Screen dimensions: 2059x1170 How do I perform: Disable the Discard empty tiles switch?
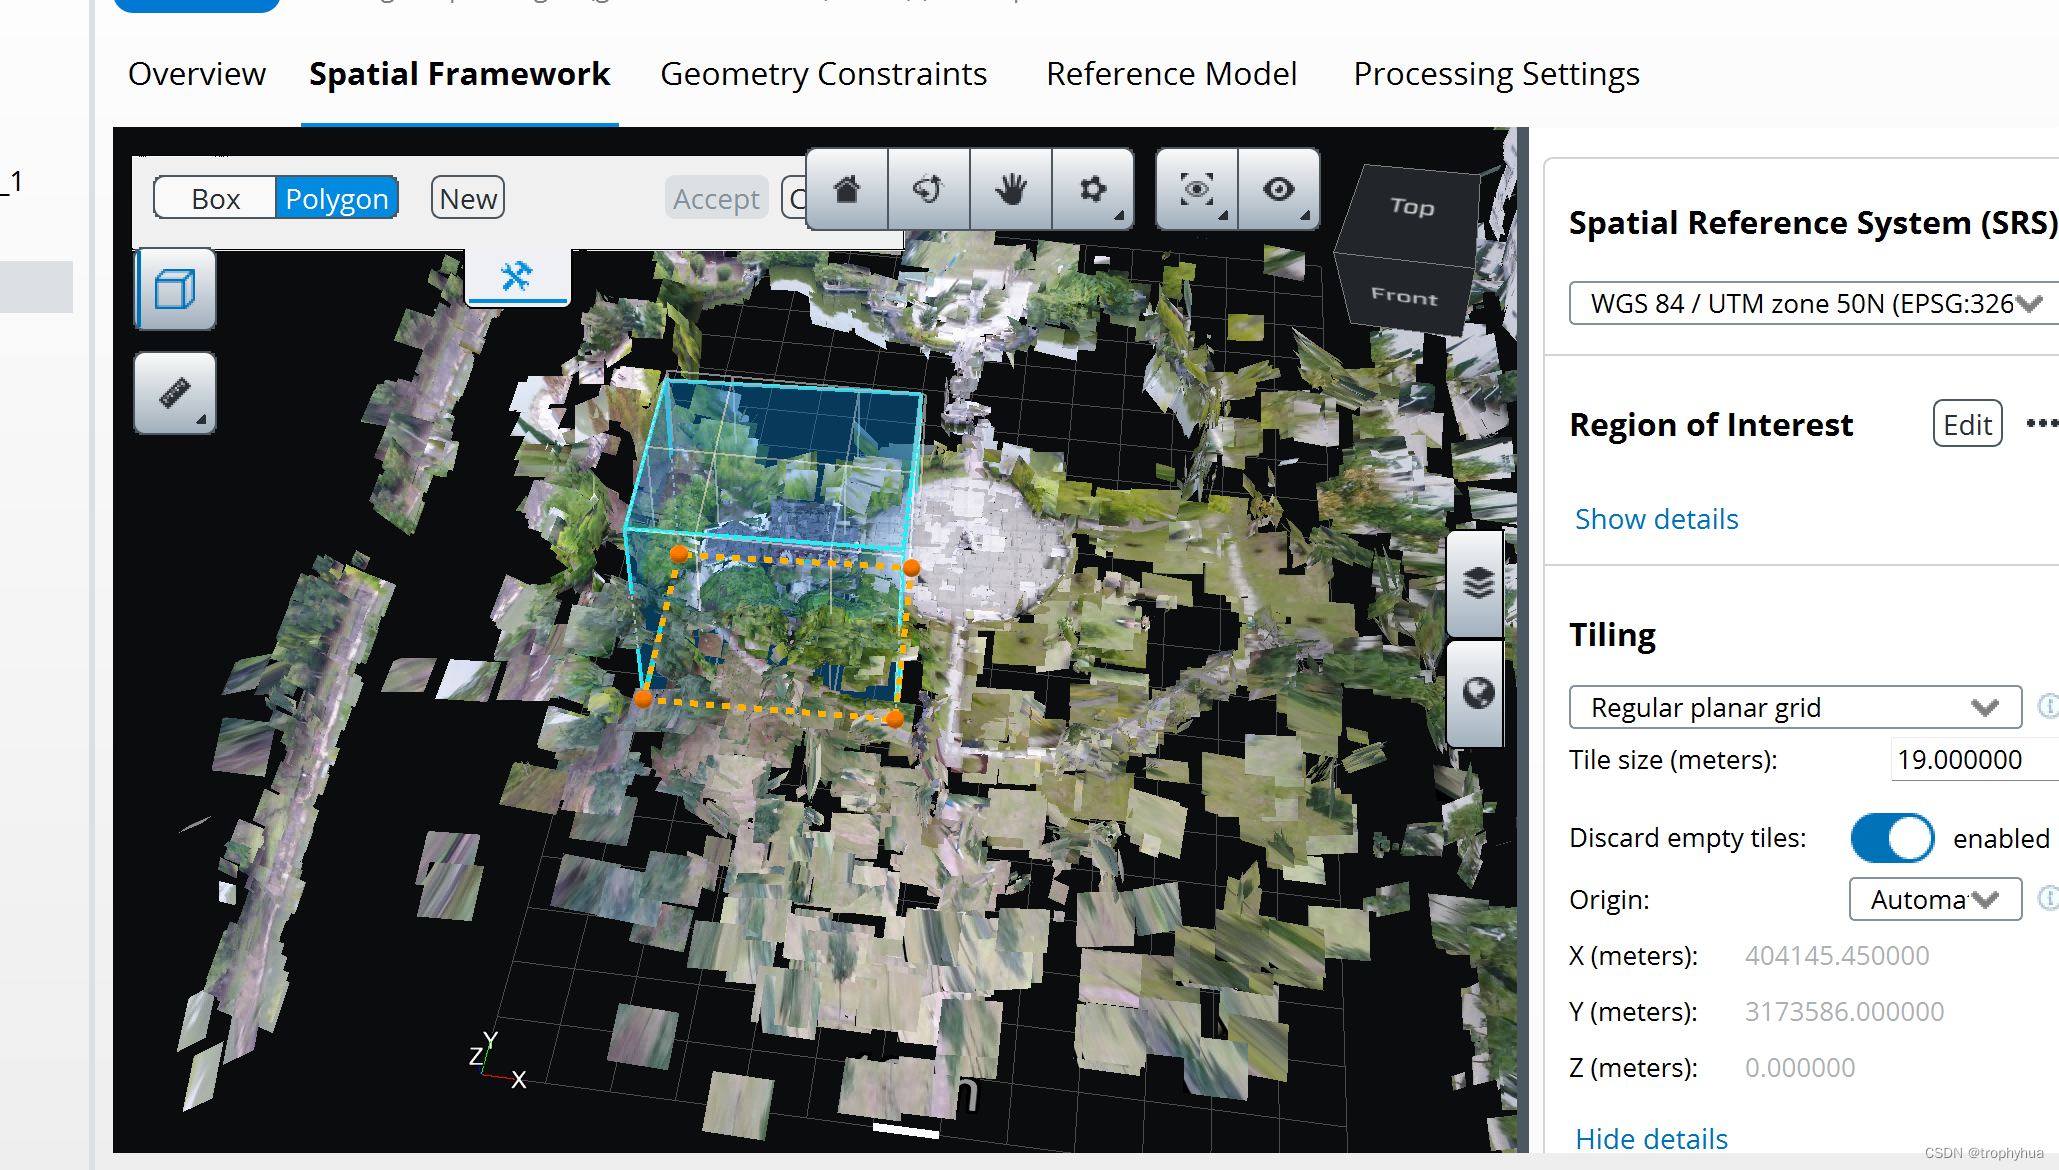1892,838
